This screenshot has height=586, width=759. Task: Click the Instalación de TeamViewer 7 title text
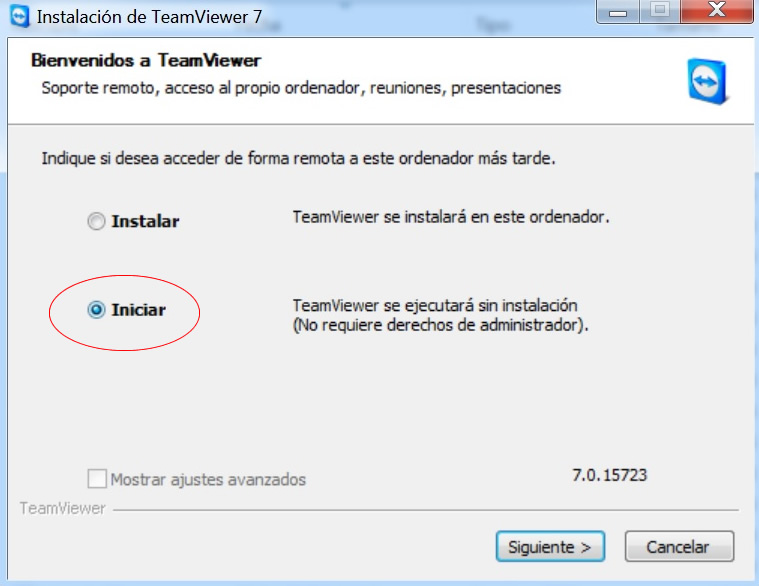[x=149, y=17]
